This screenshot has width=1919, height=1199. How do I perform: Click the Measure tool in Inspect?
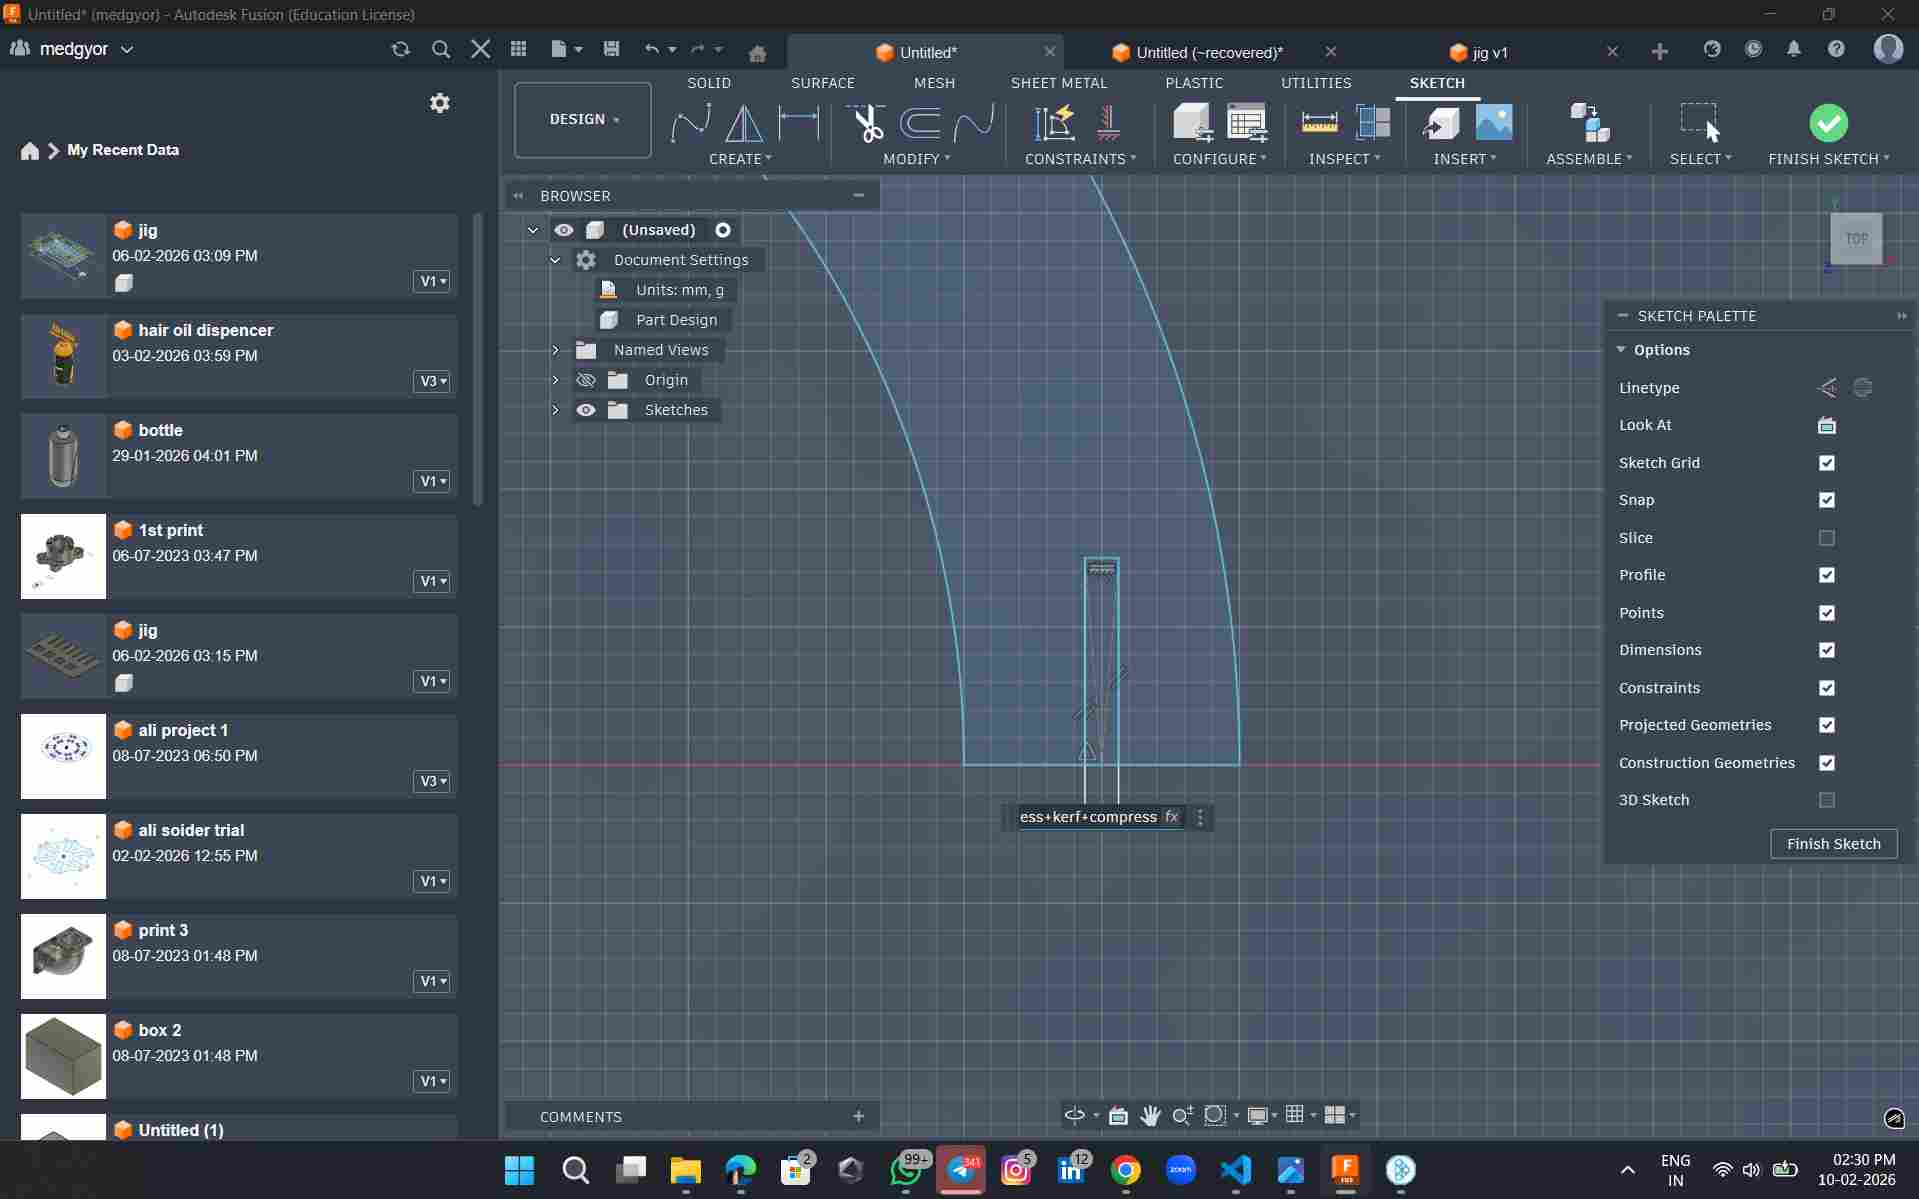1319,123
